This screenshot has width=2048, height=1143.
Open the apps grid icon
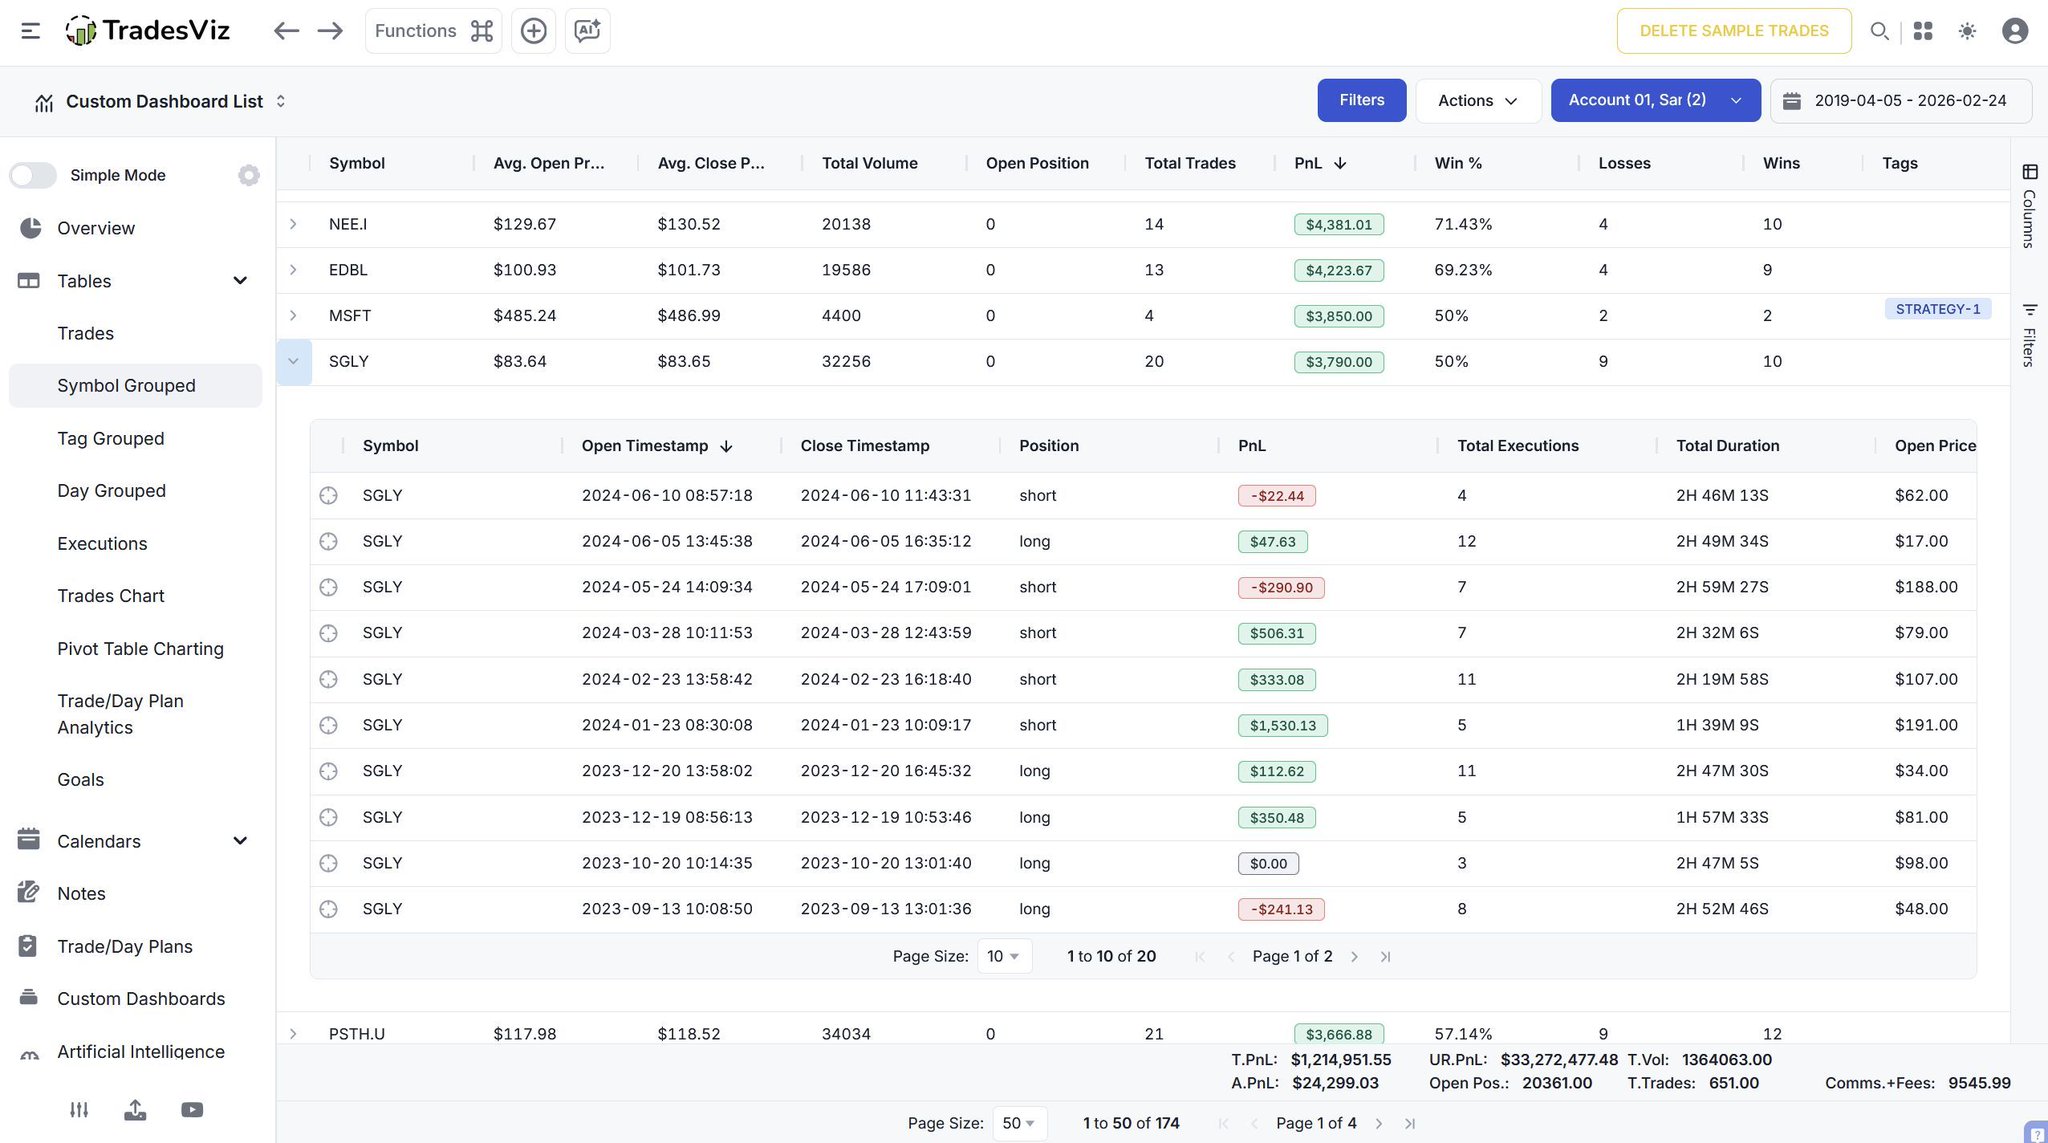click(x=1923, y=31)
